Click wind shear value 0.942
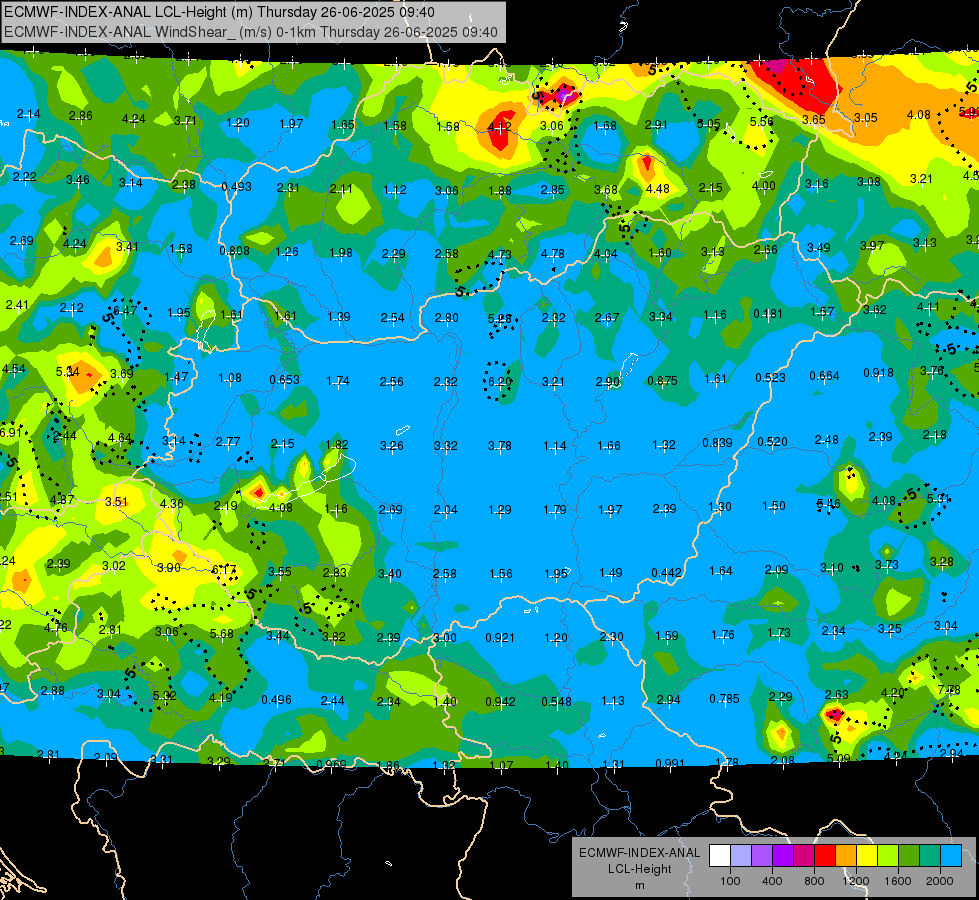Screen dimensions: 979x900 [501, 701]
